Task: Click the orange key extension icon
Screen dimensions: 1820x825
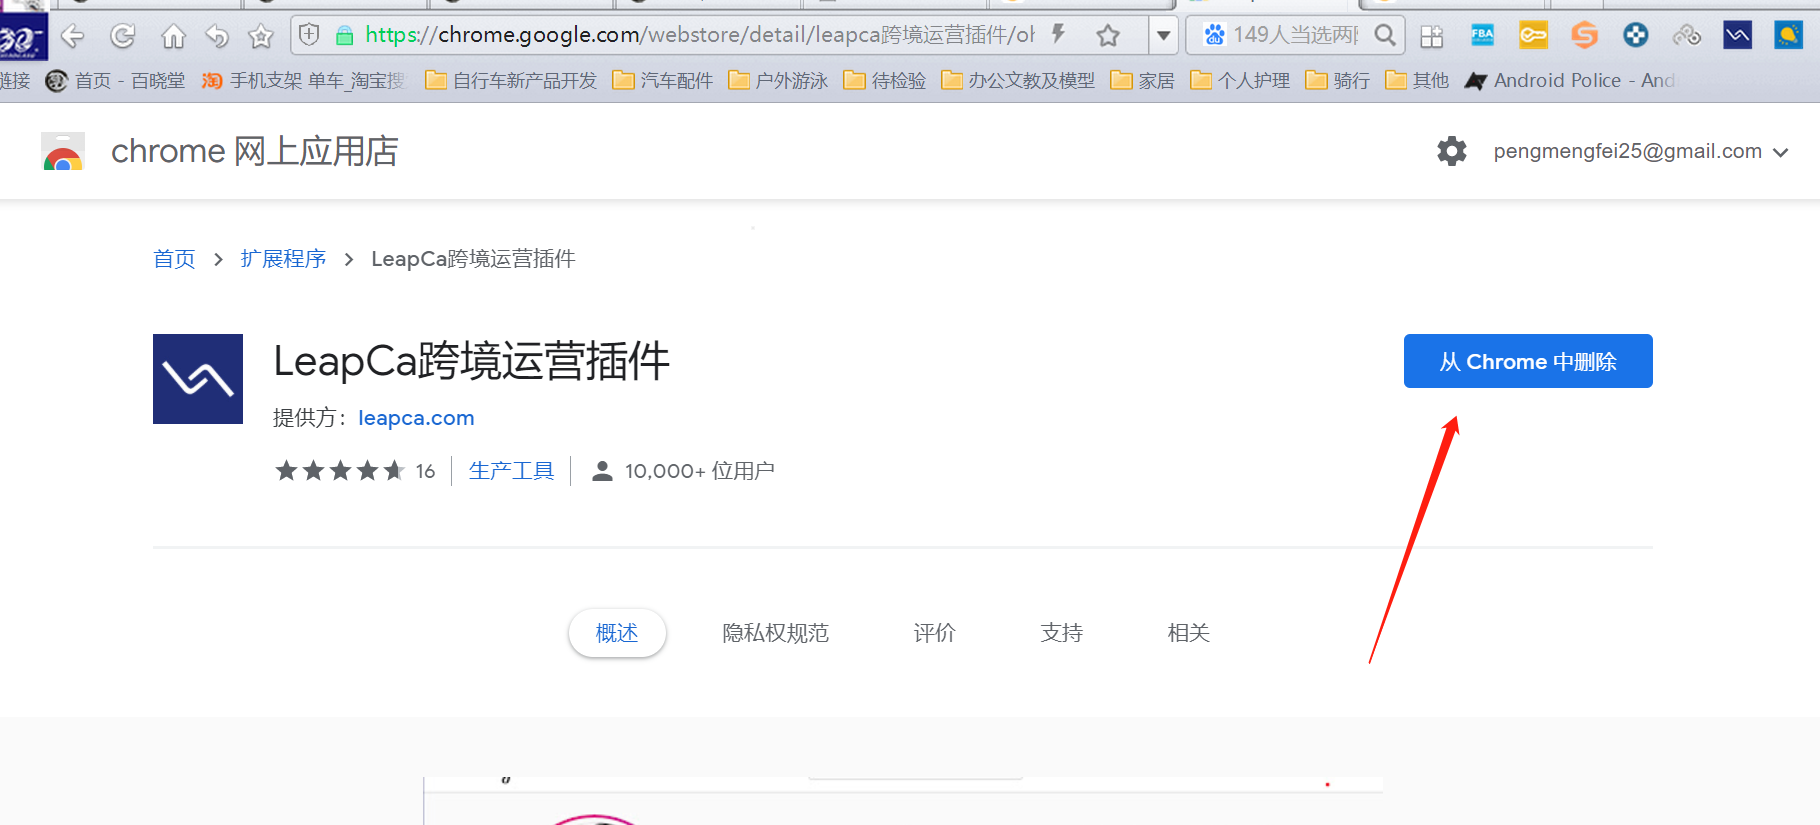Action: 1533,36
